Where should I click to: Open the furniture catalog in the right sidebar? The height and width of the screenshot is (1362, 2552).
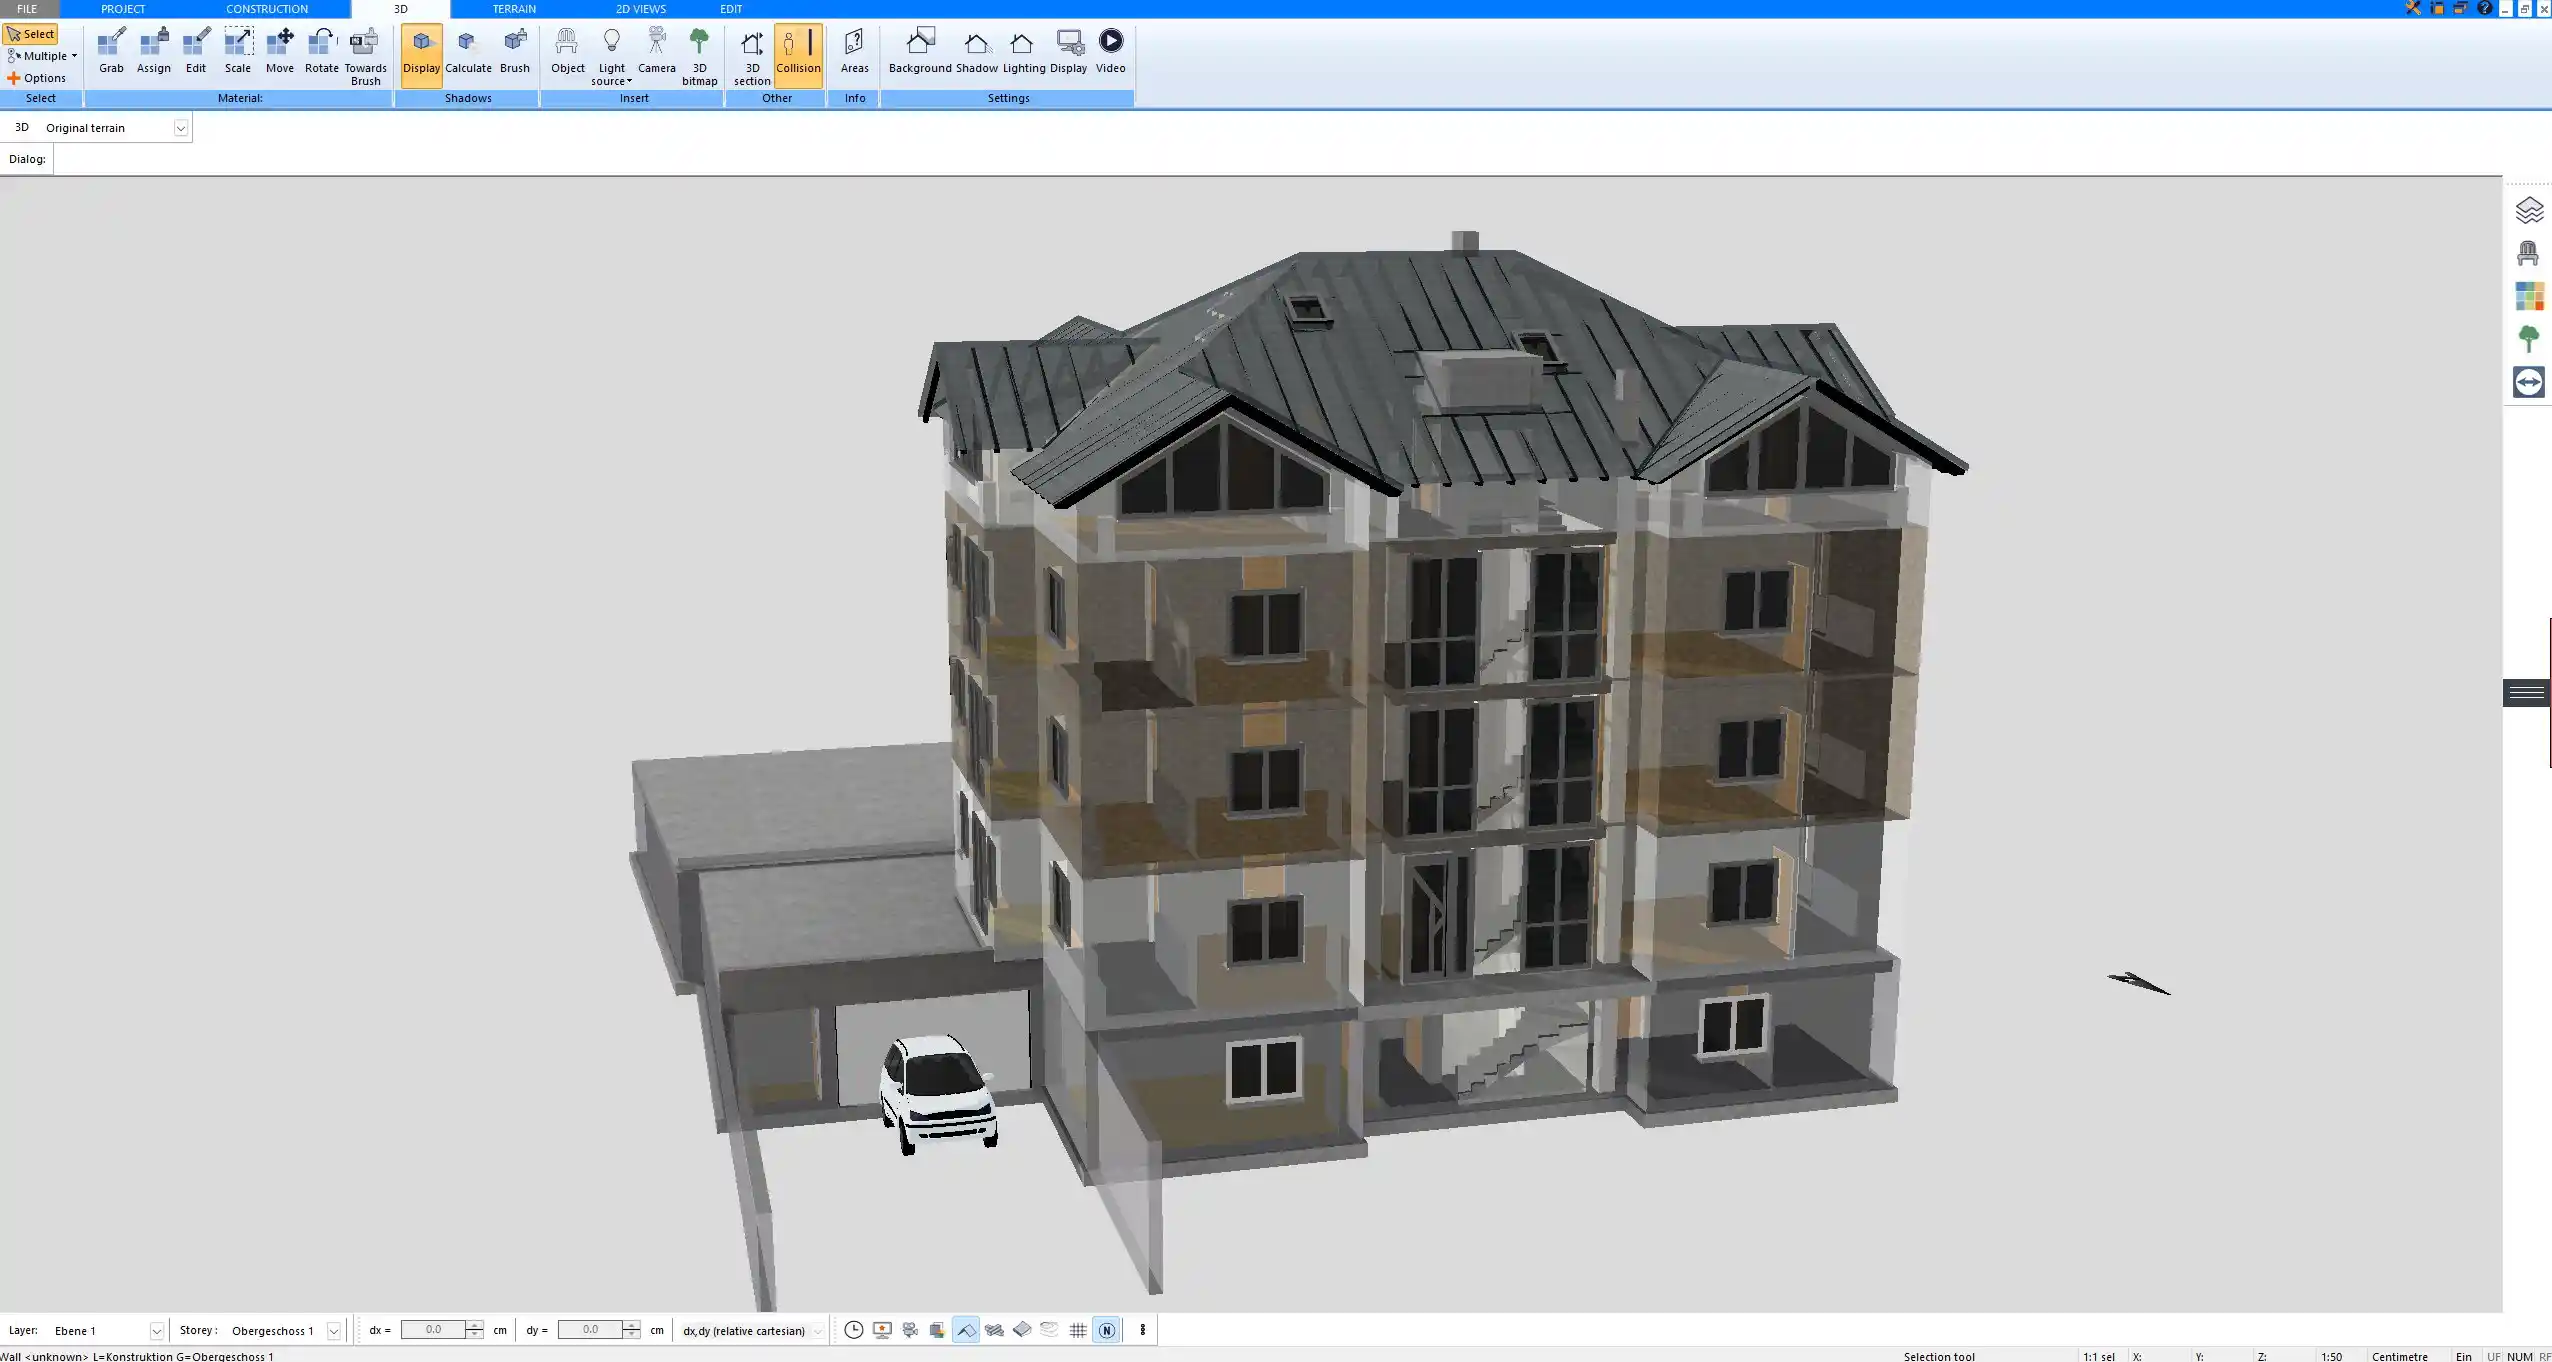(2528, 252)
